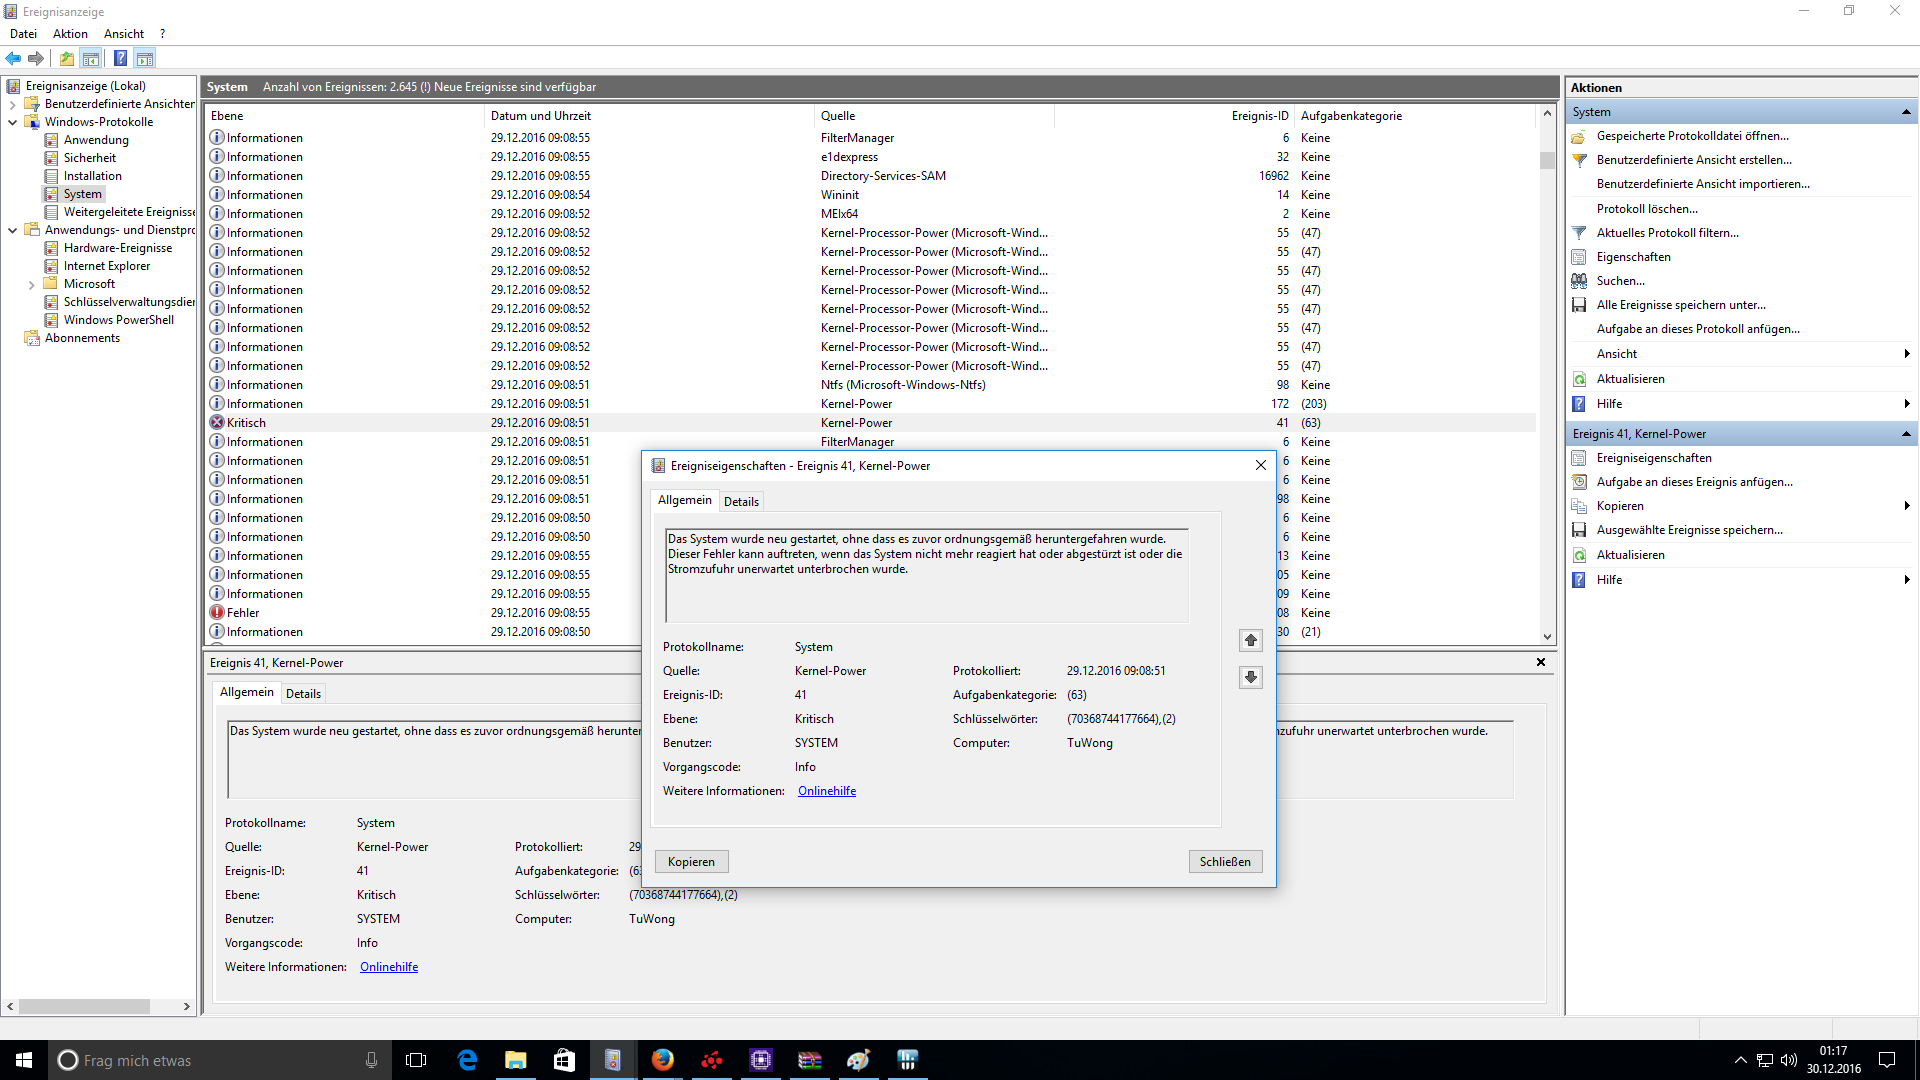Click the binoculars Suchen icon
The image size is (1920, 1080).
1579,281
